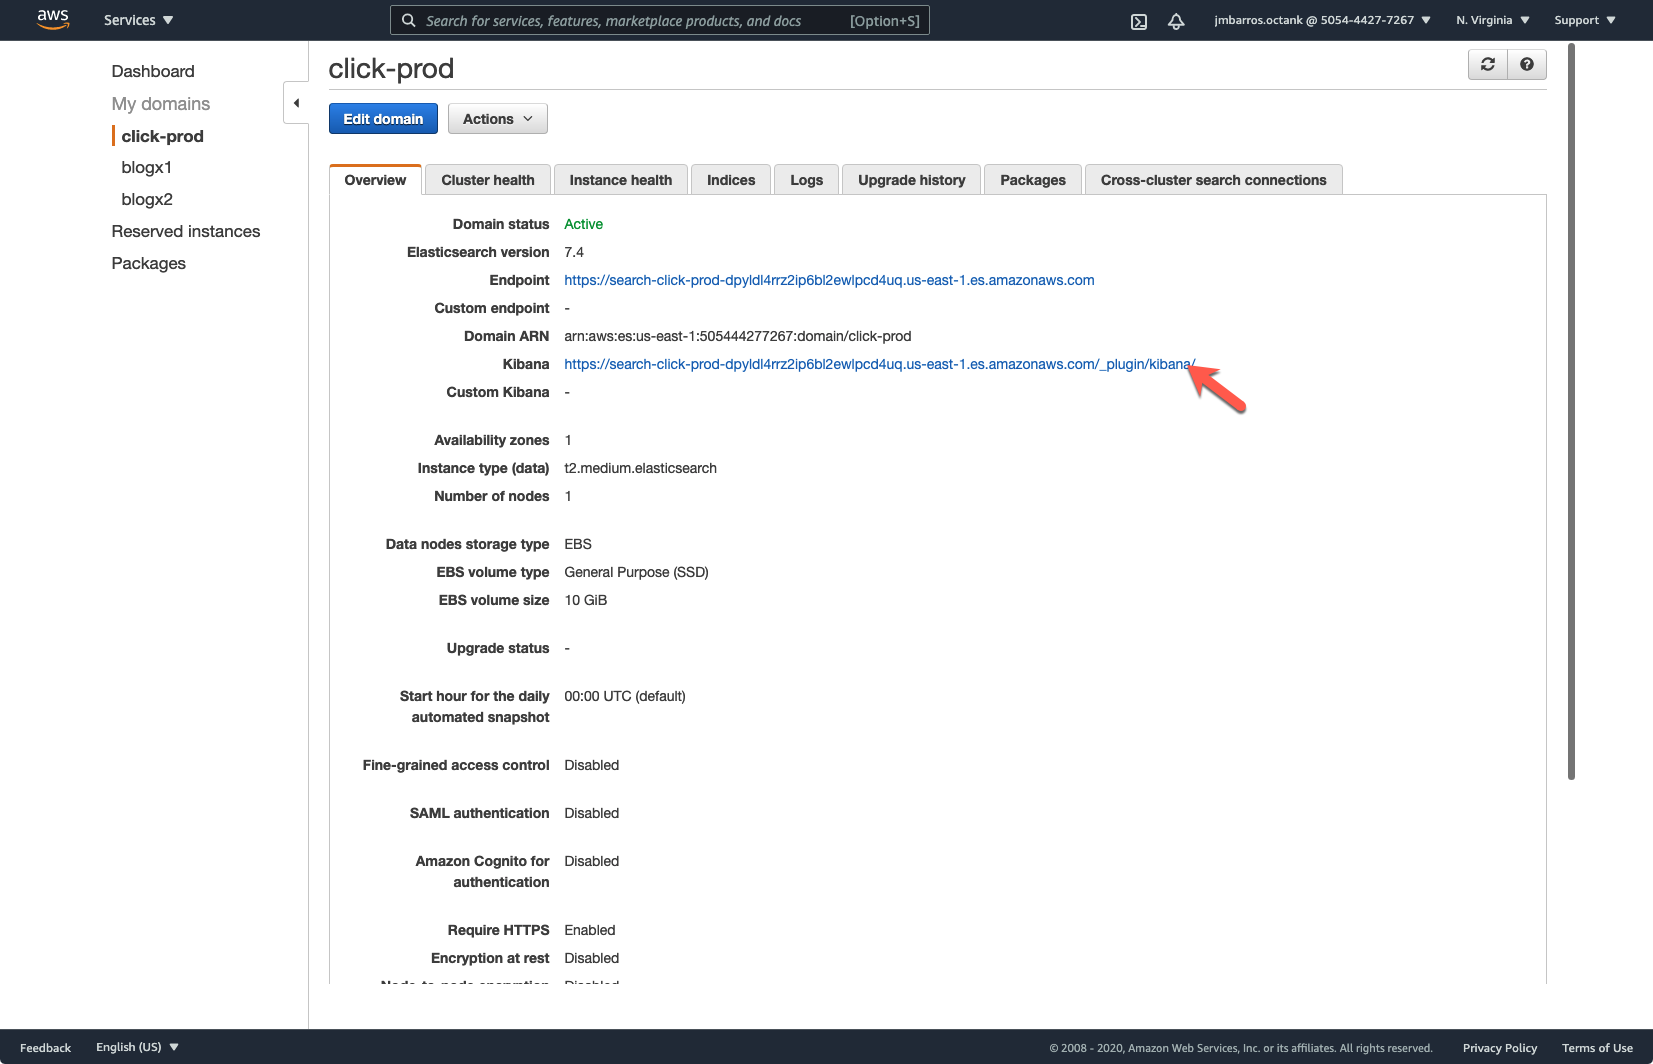Open the notifications bell
Screen dimensions: 1653x1064
[x=1176, y=21]
